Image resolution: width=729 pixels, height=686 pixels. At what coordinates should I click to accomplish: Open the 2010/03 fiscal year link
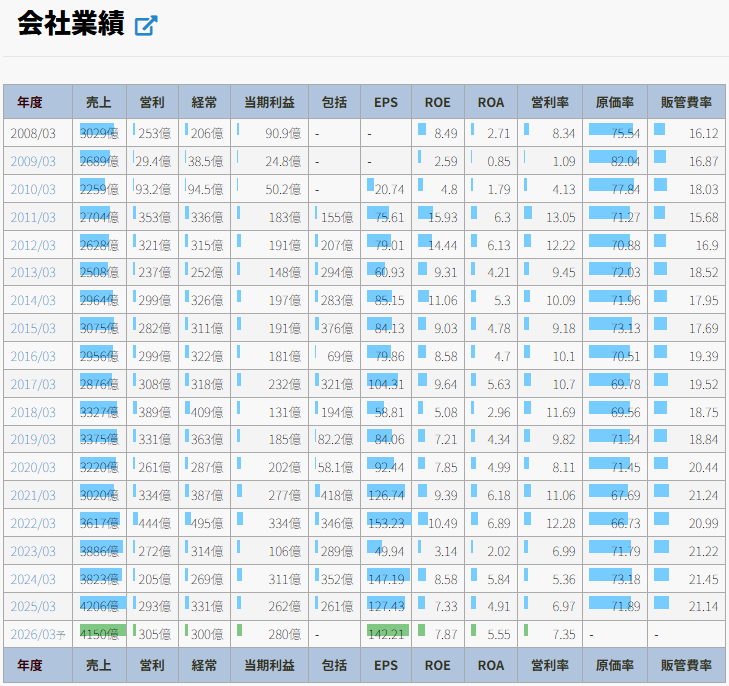tap(33, 189)
